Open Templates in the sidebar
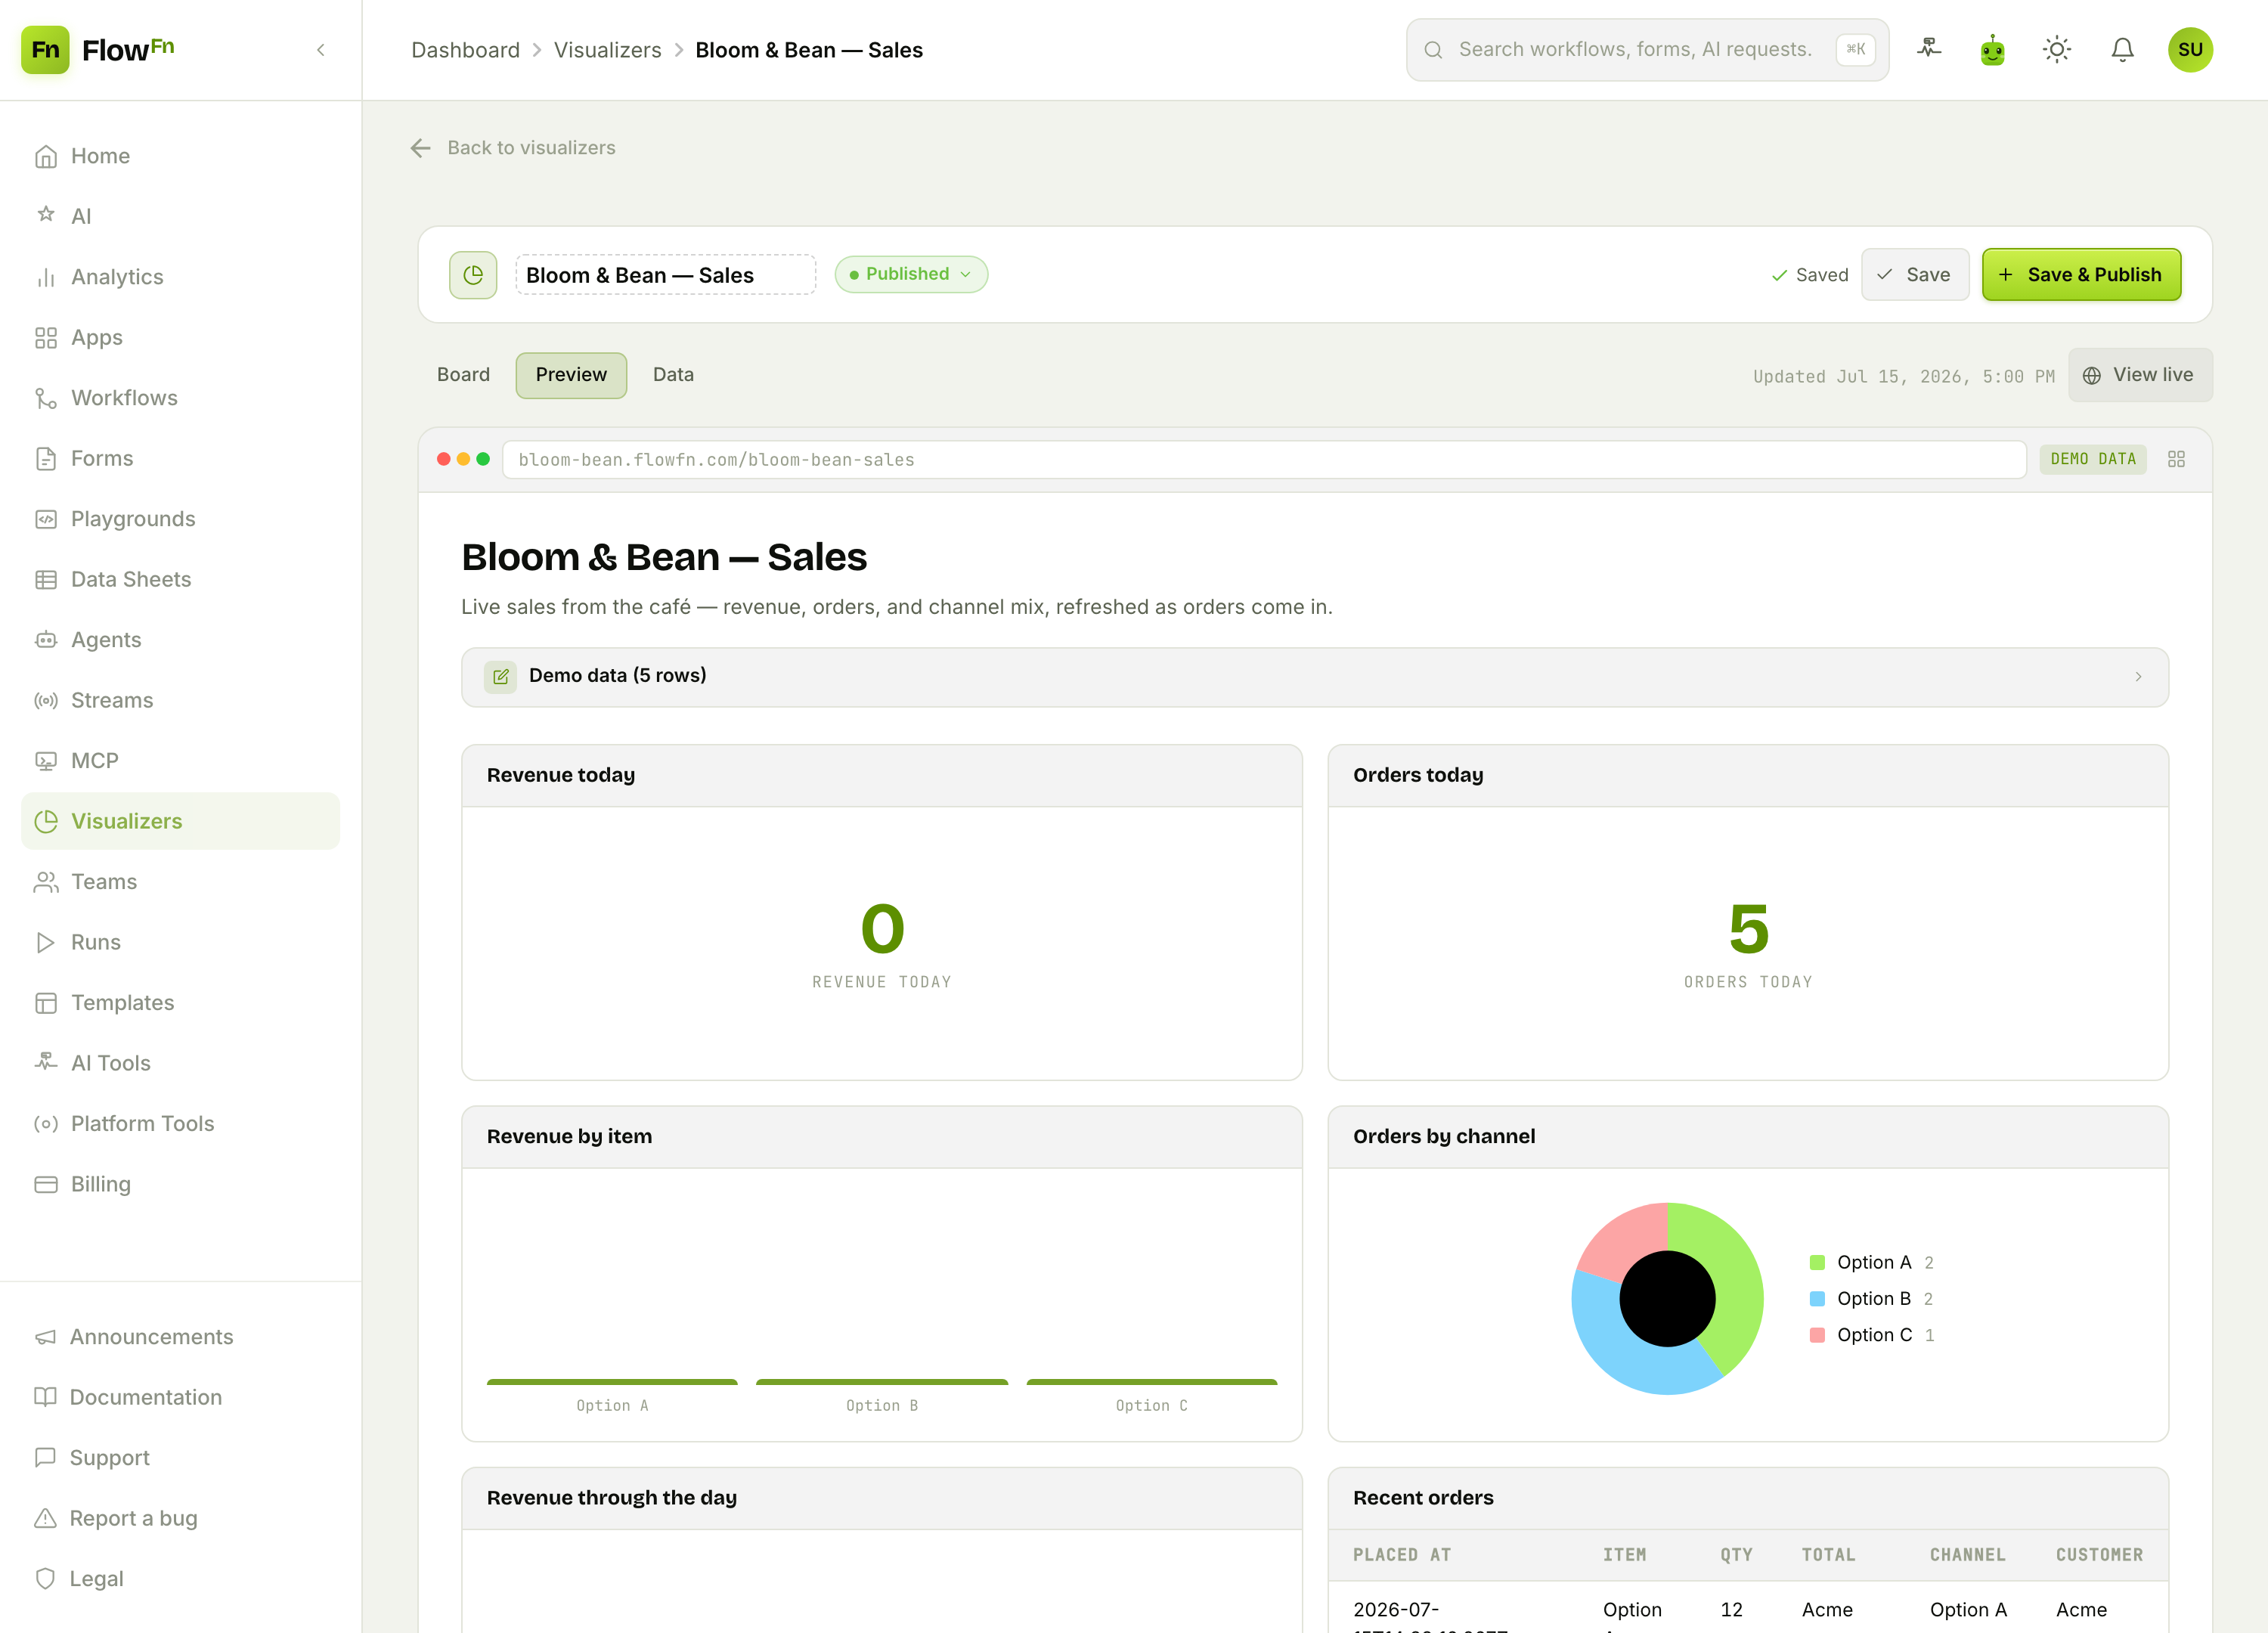This screenshot has width=2268, height=1633. coord(180,1003)
